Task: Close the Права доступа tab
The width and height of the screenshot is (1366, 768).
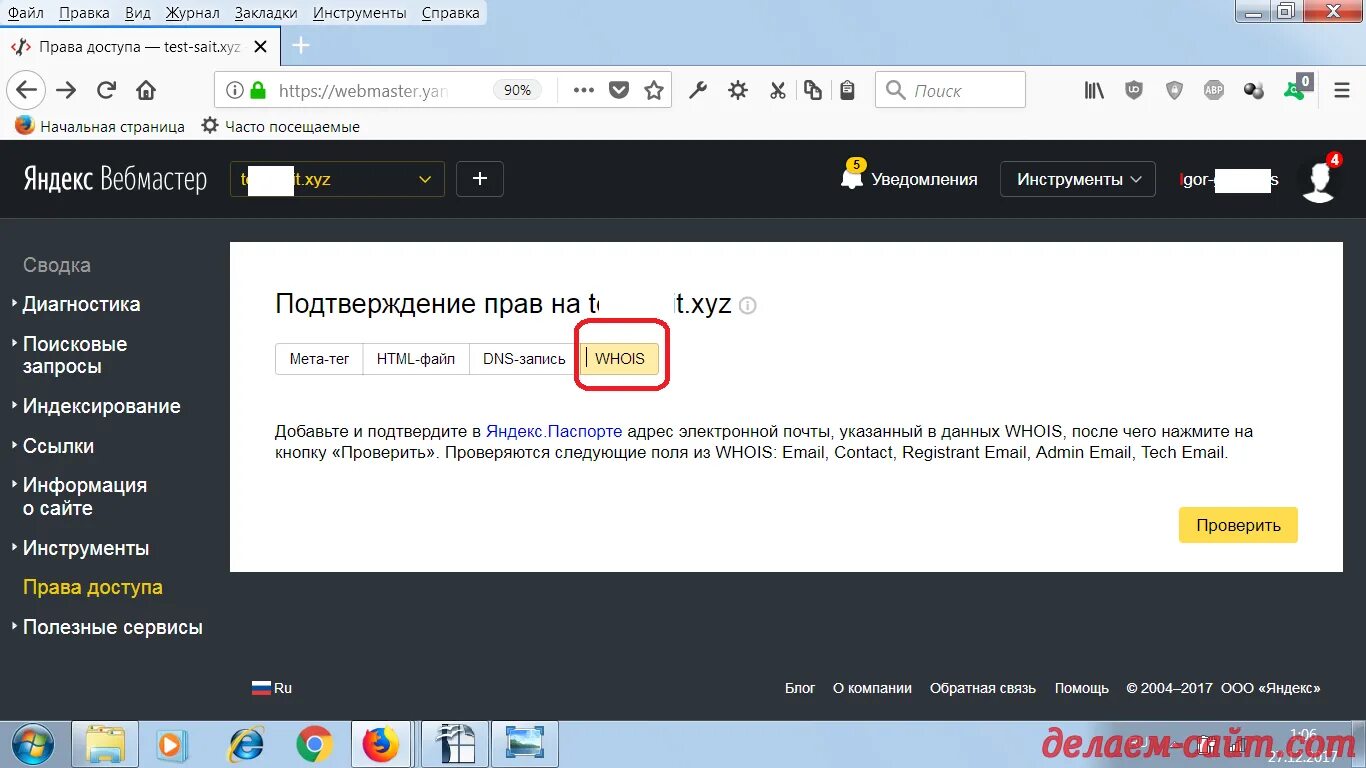Action: (261, 47)
